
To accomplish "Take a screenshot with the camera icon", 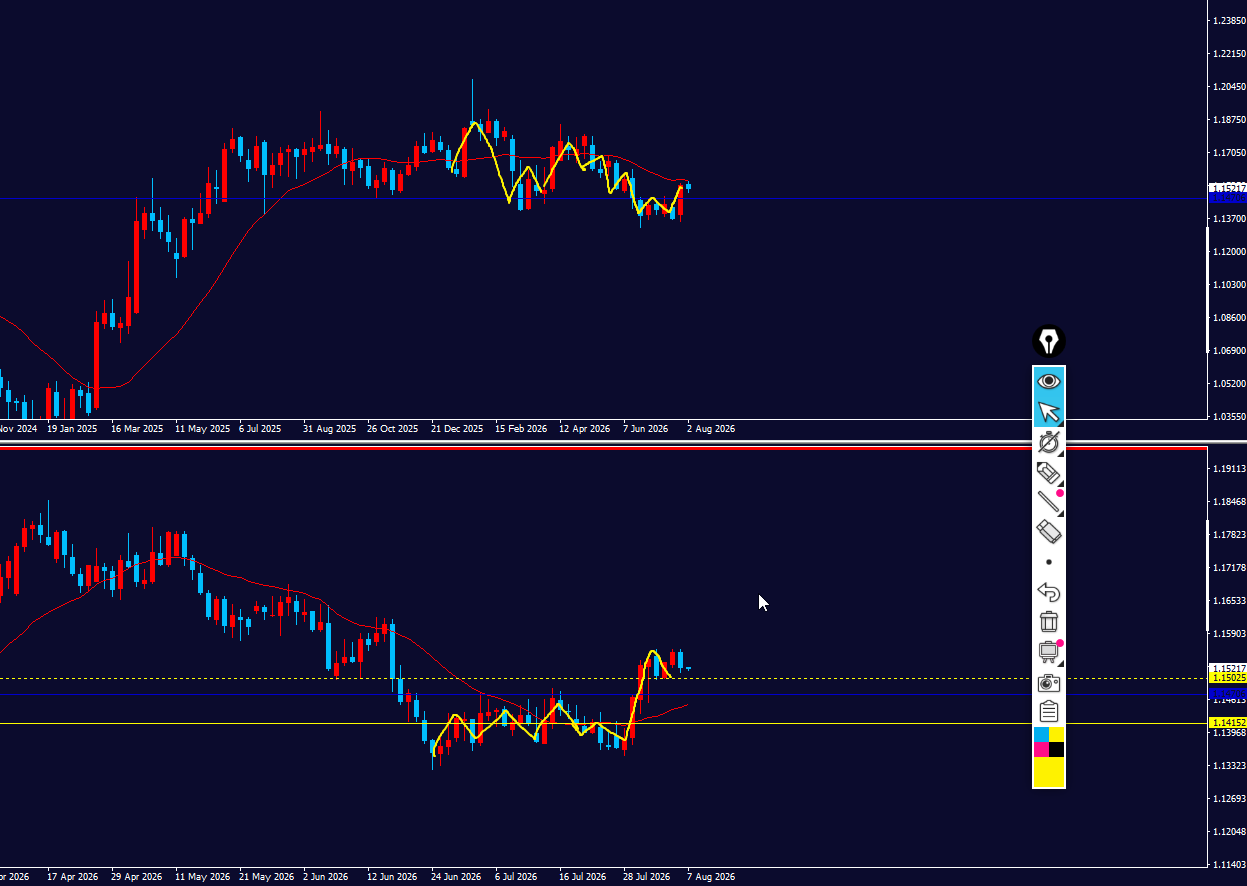I will pos(1049,682).
